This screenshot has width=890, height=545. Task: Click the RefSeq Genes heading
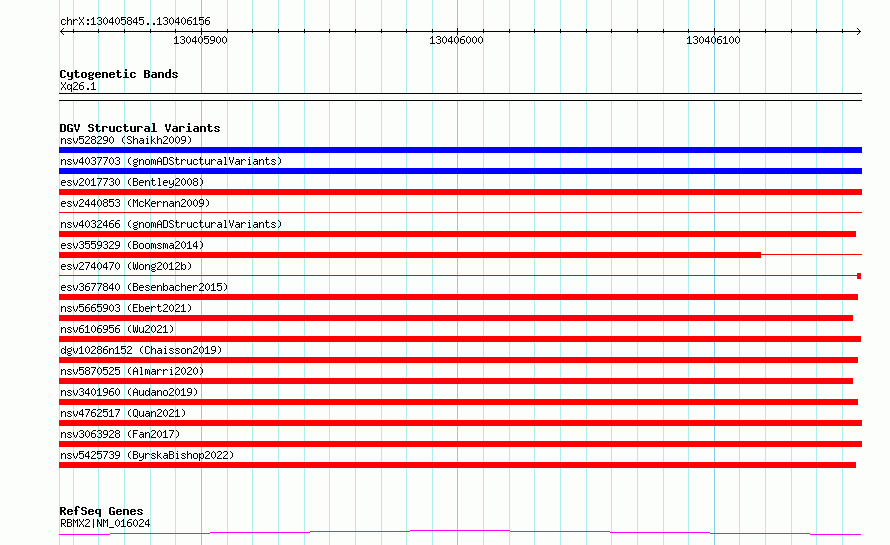point(101,512)
